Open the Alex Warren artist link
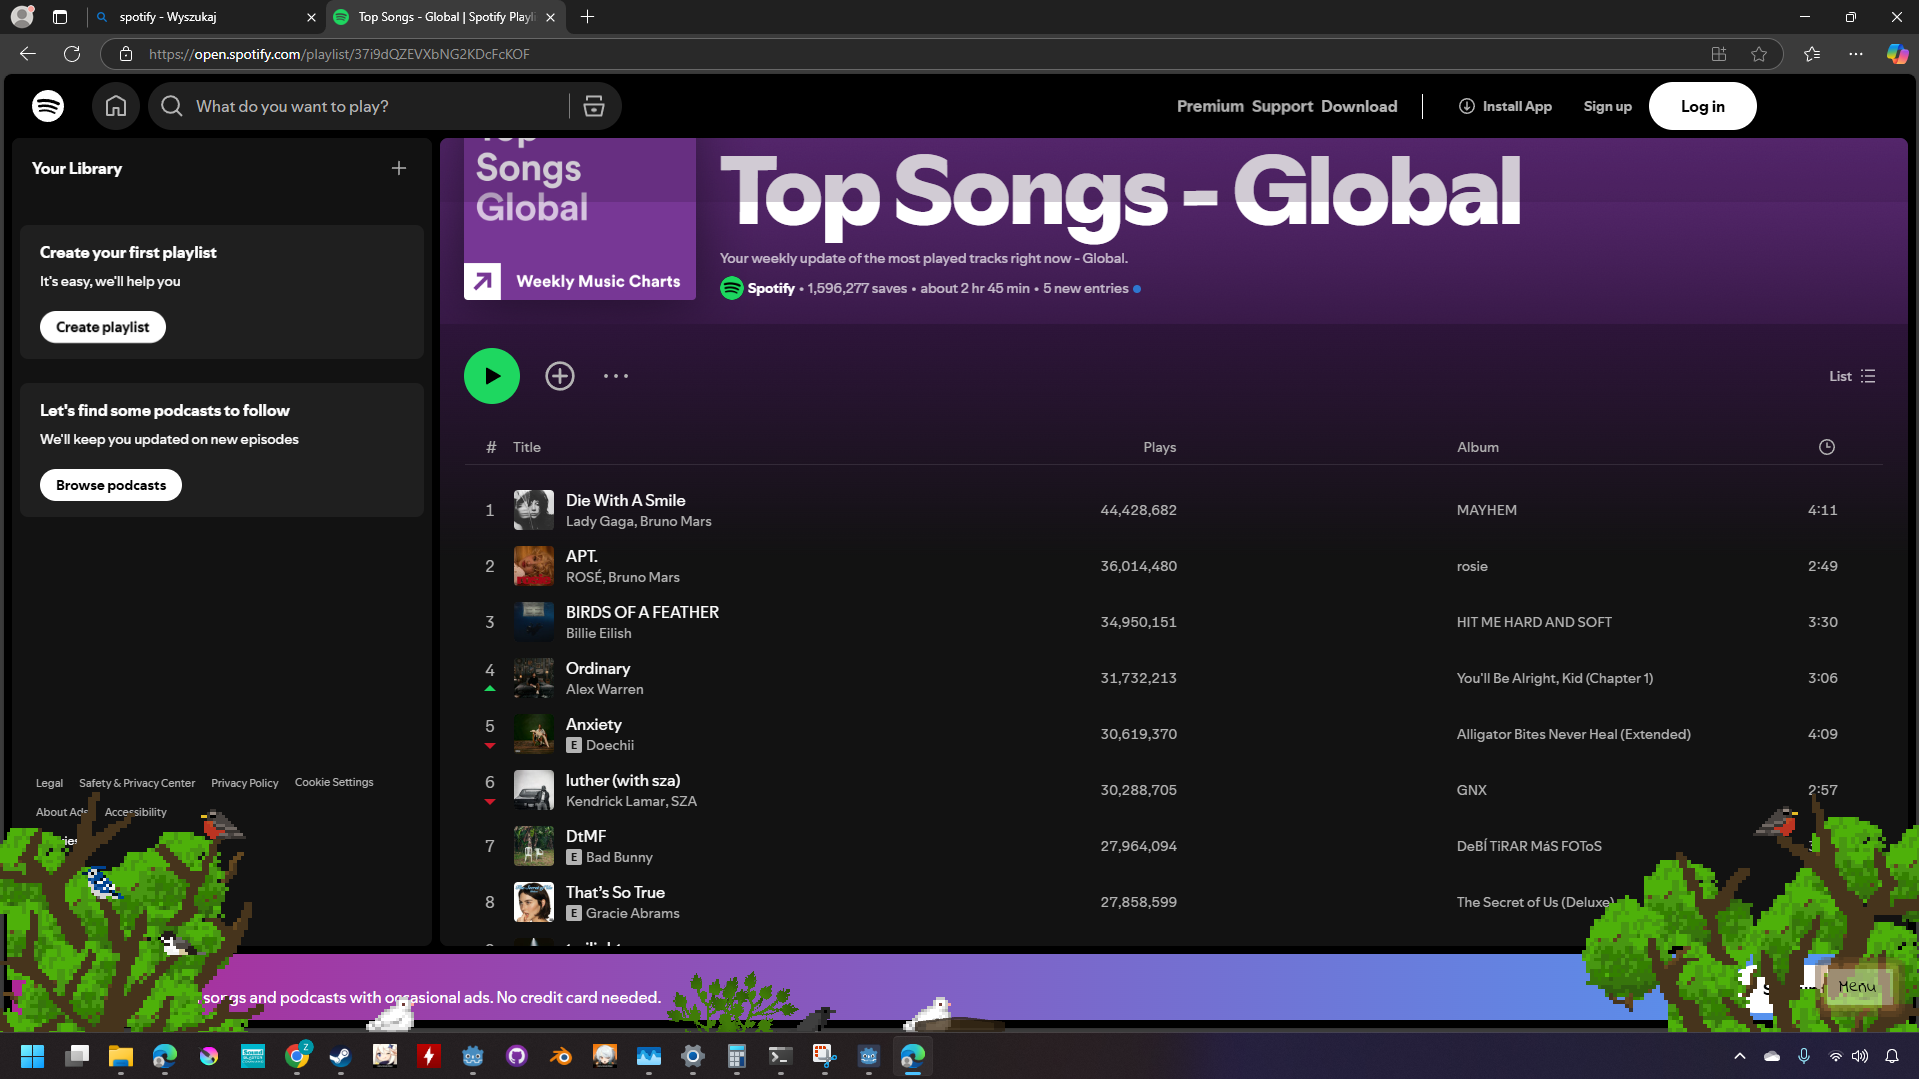This screenshot has height=1079, width=1919. pos(604,689)
